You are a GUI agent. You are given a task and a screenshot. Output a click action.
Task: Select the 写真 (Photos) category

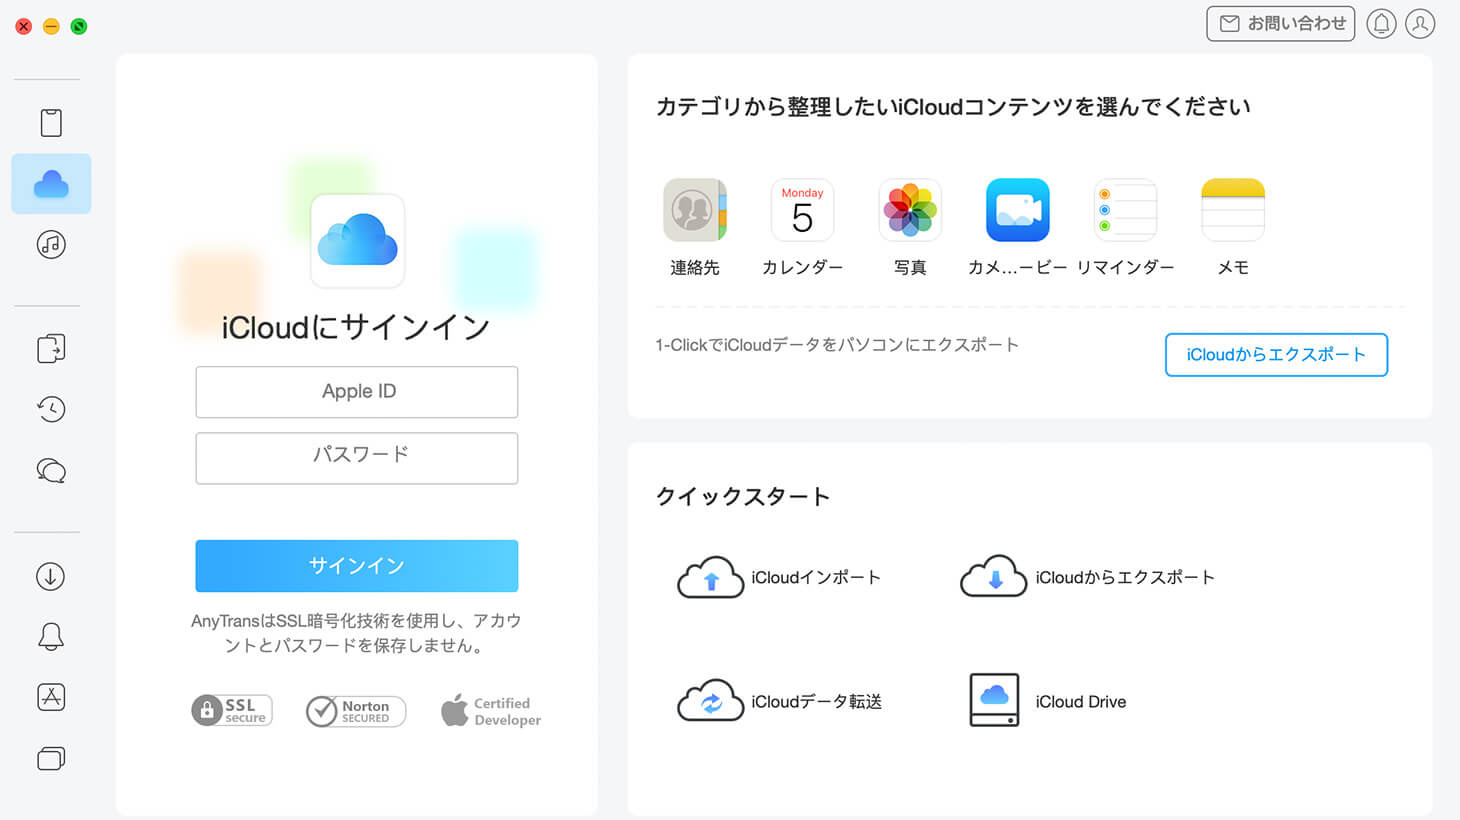tap(910, 210)
